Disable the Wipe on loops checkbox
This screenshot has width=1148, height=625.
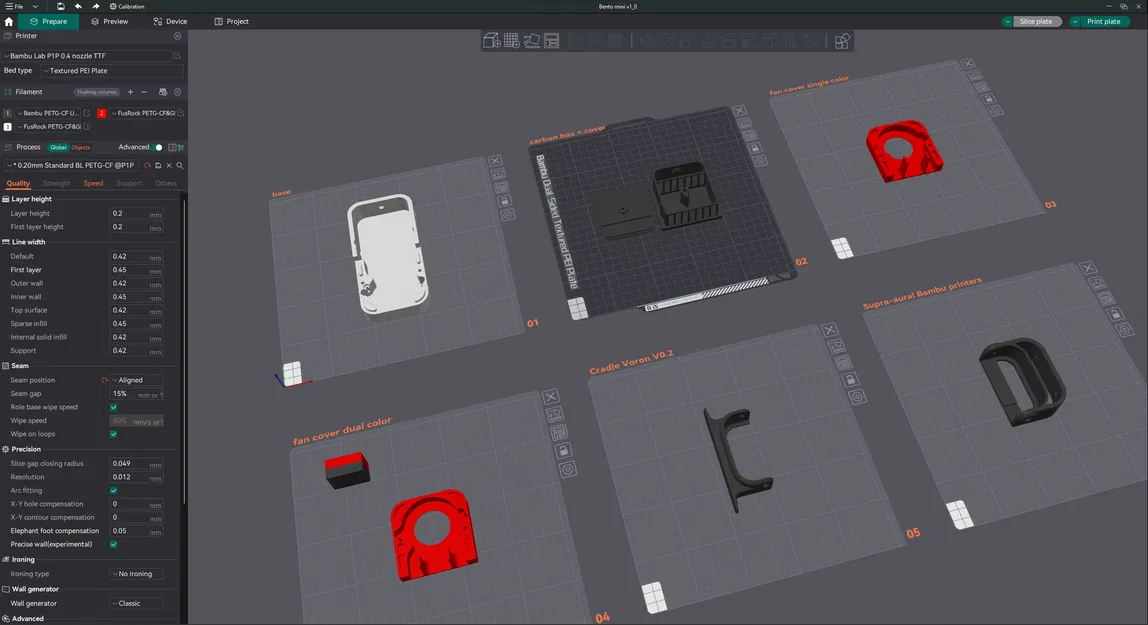113,433
